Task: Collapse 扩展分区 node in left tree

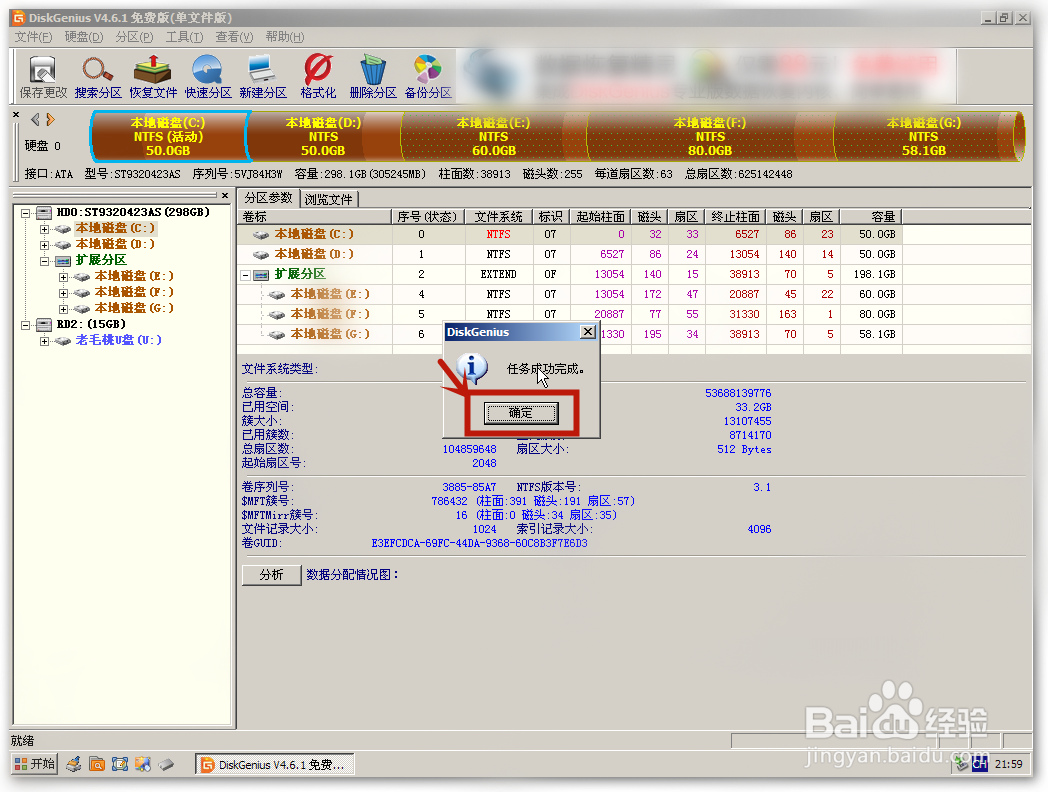Action: [x=44, y=261]
